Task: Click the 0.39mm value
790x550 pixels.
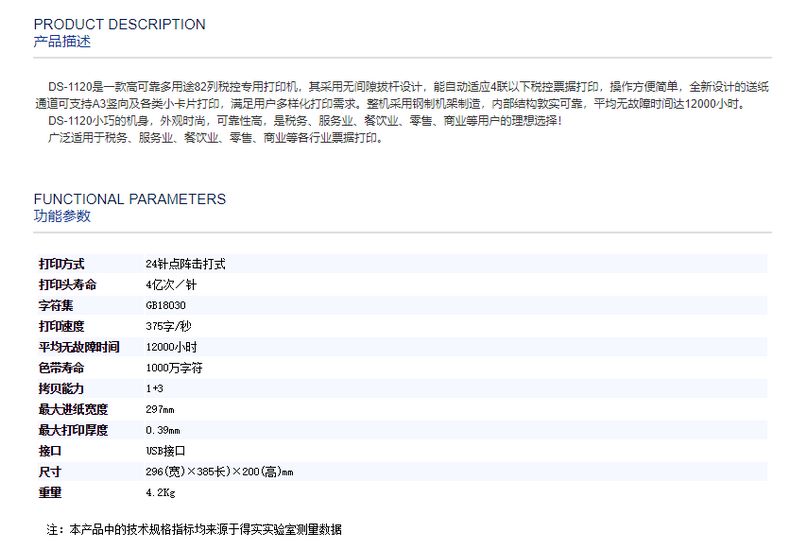Action: (x=163, y=430)
